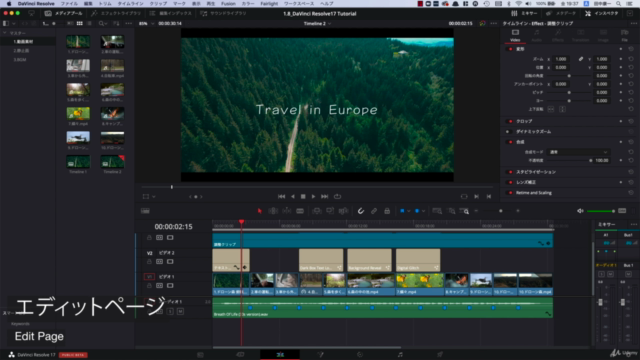640x360 pixels.
Task: Go to first frame in viewer
Action: coord(282,196)
